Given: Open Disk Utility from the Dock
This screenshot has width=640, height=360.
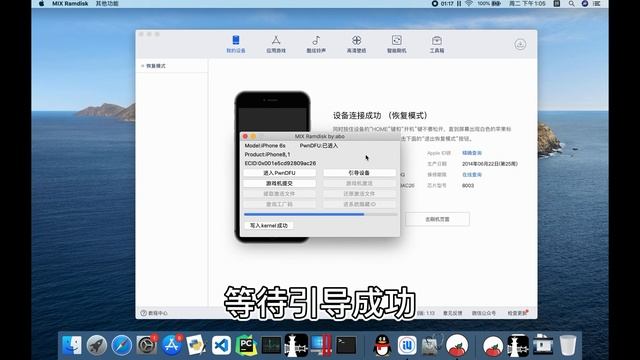Looking at the screenshot, I should [432, 345].
